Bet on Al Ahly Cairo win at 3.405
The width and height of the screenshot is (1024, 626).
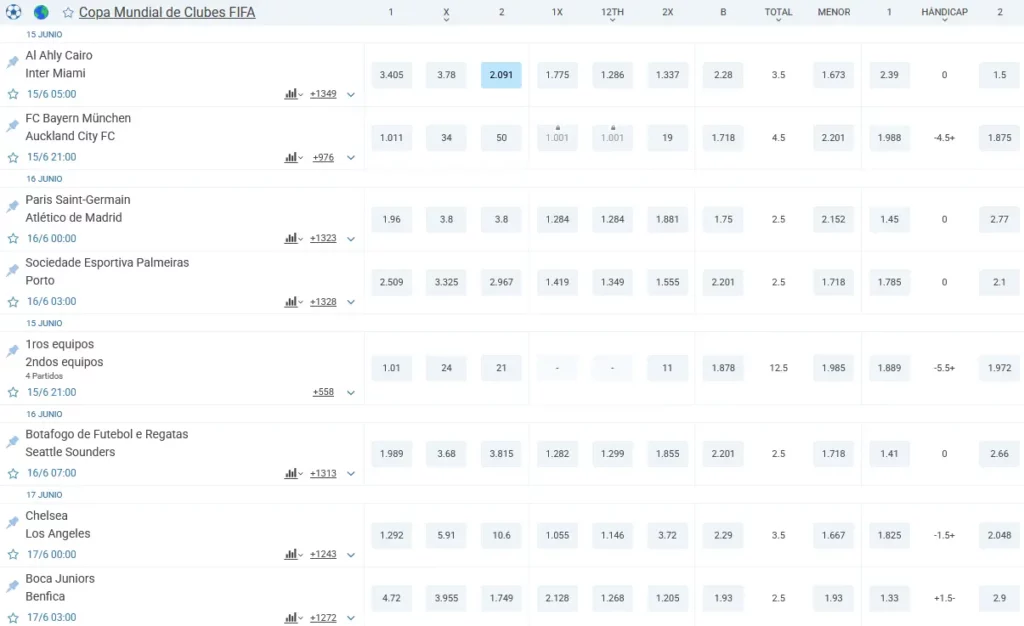pyautogui.click(x=391, y=75)
